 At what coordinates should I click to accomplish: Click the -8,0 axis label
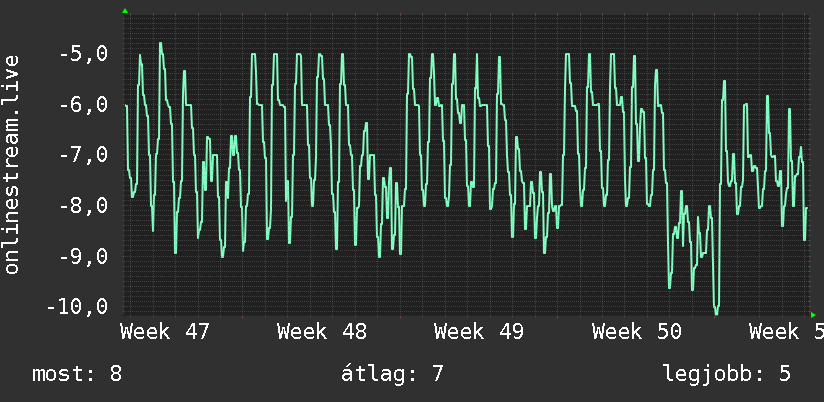click(84, 205)
